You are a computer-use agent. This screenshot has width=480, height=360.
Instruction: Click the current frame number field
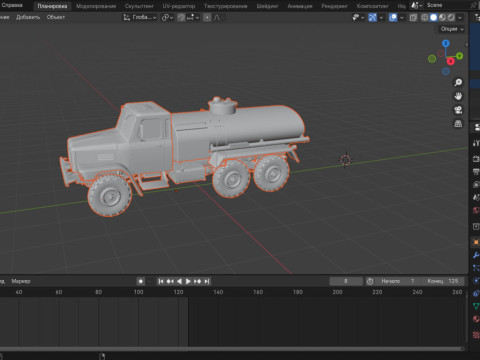coord(346,281)
